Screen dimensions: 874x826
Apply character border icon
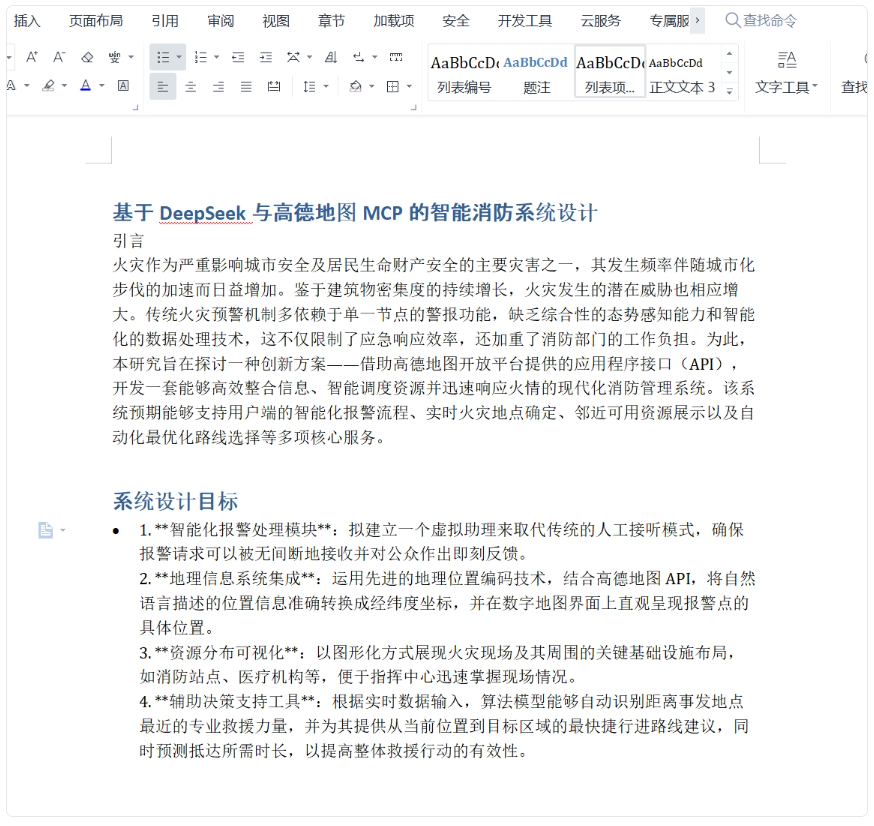coord(123,86)
